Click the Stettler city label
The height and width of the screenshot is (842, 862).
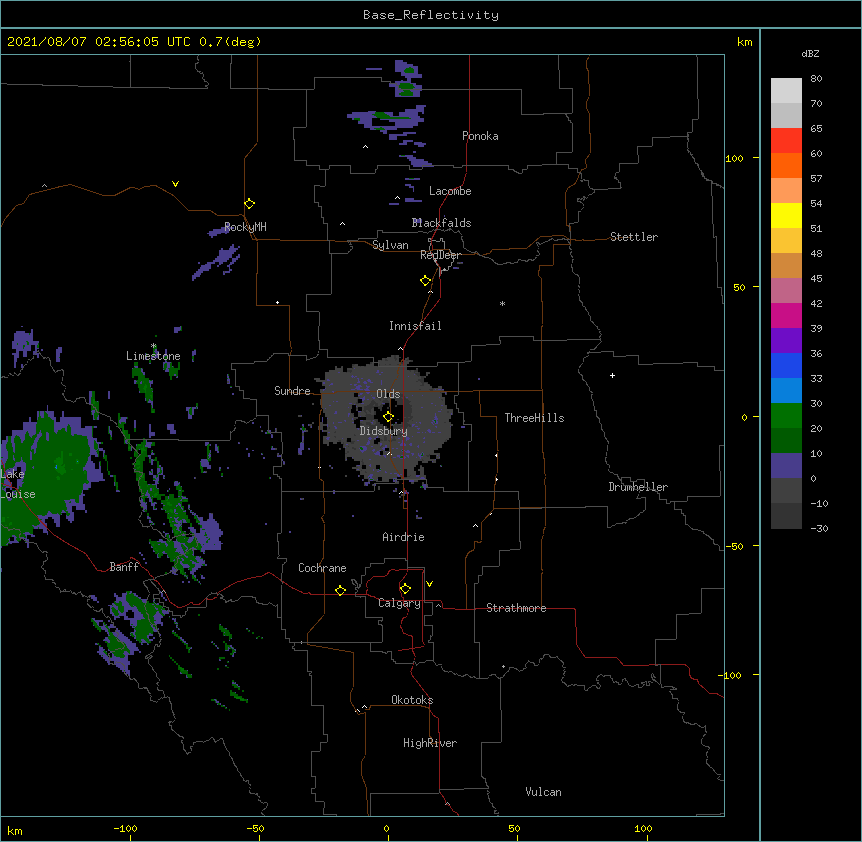tap(634, 237)
